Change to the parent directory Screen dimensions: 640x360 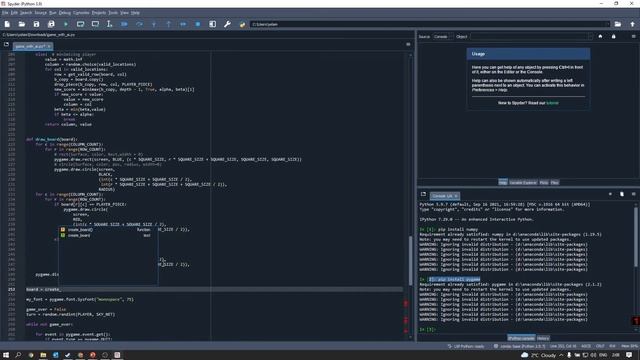(x=632, y=24)
